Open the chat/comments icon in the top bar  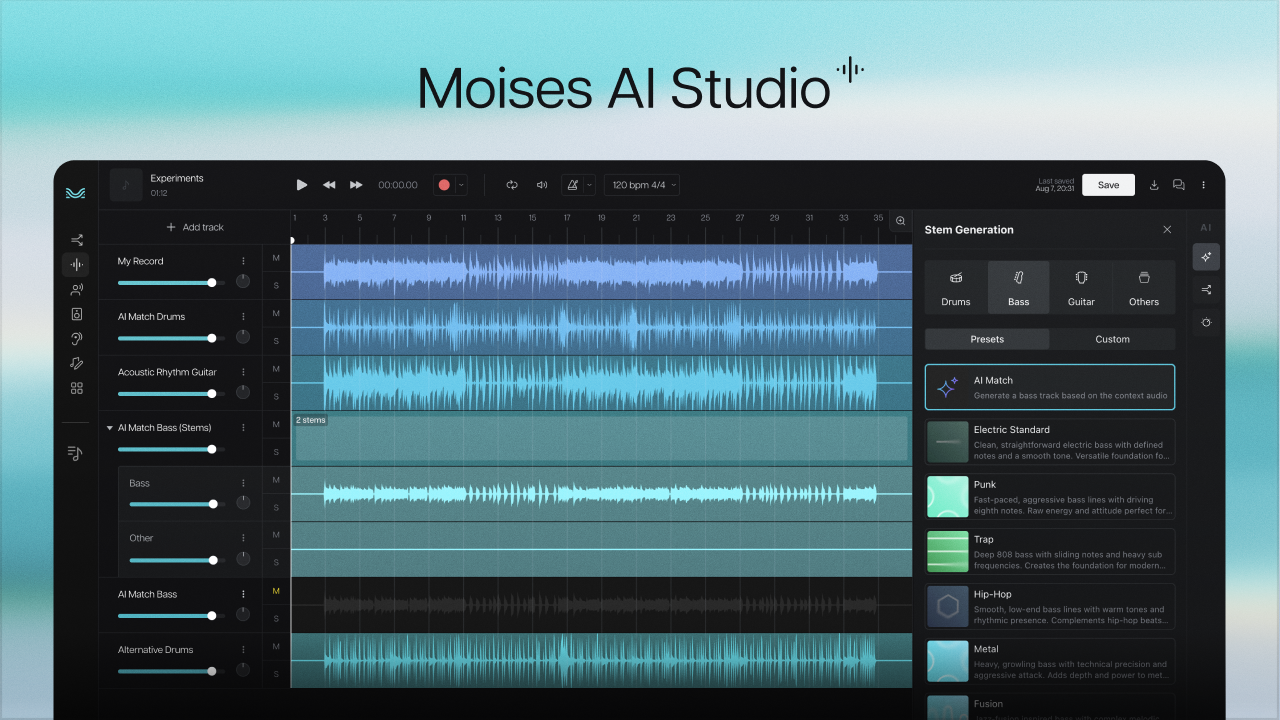pyautogui.click(x=1179, y=184)
